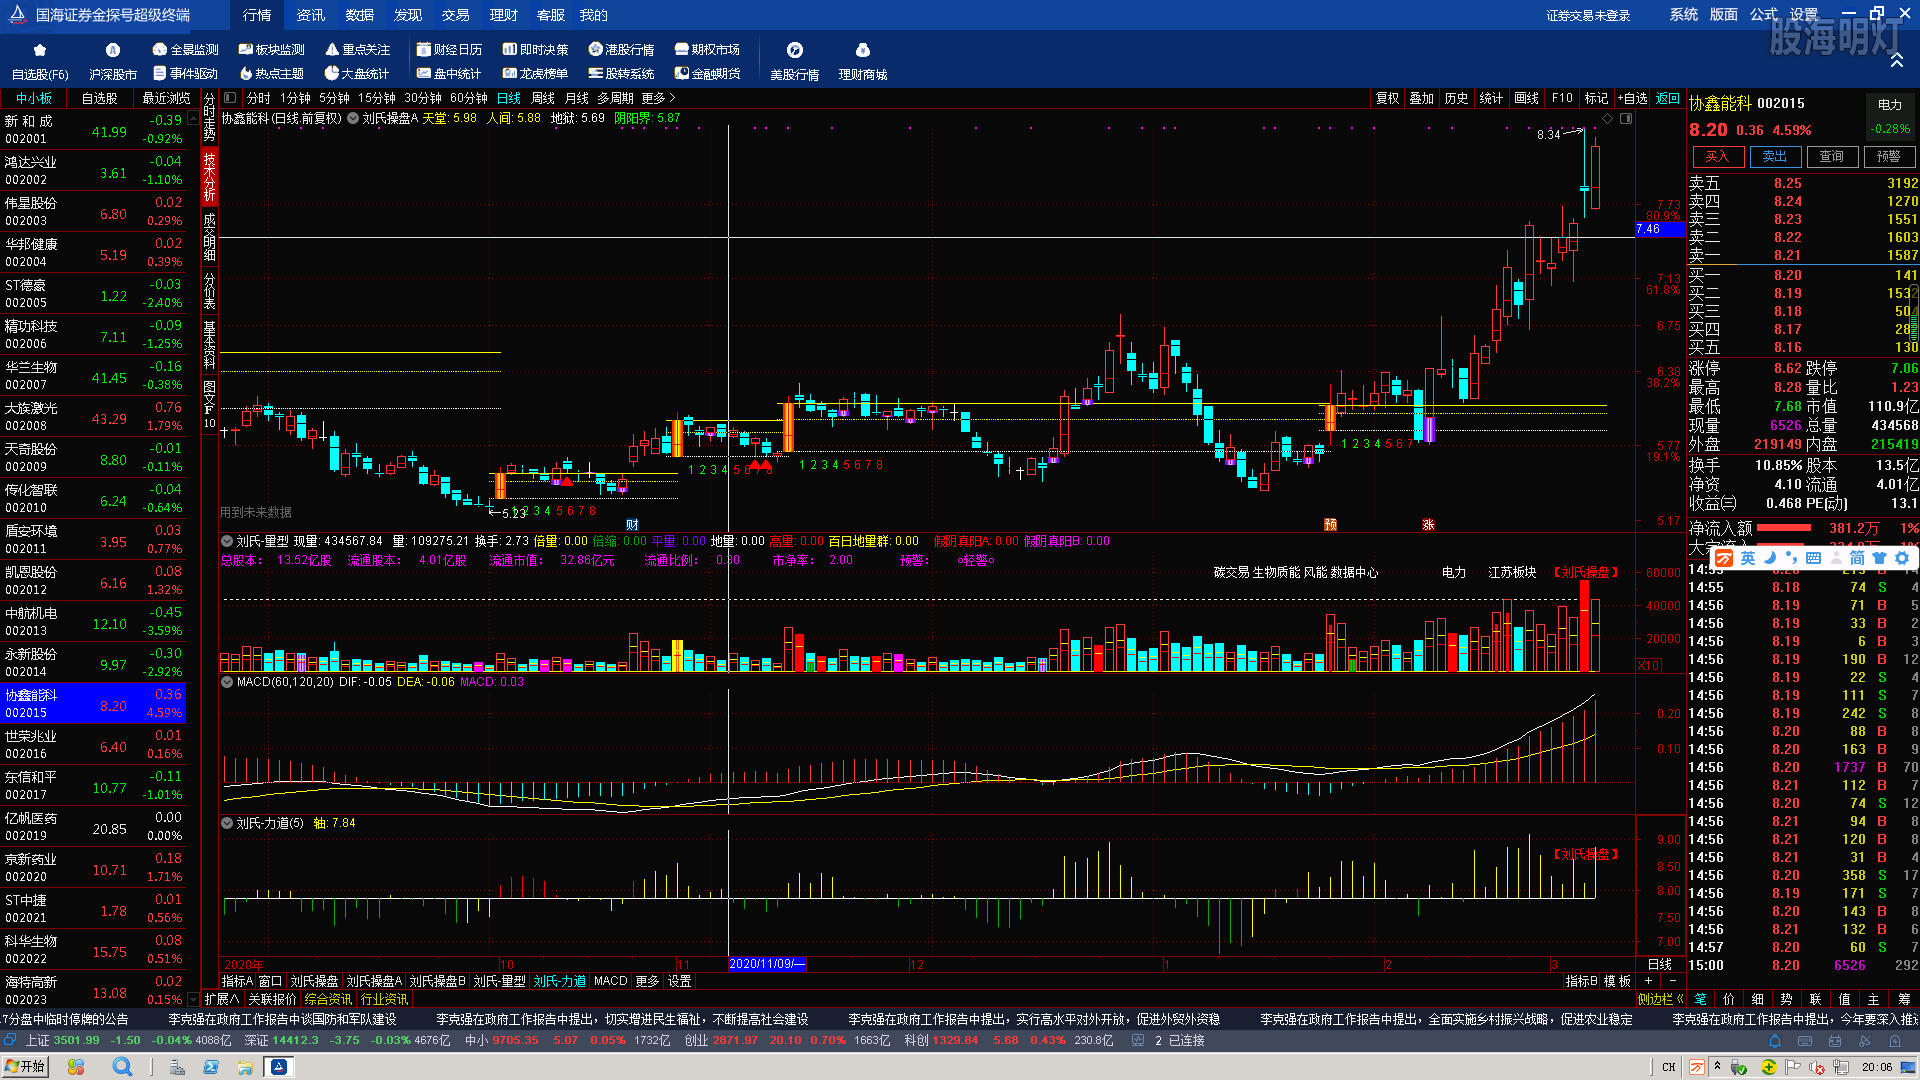Screen dimensions: 1920x1080
Task: Open 自选股(F6) watchlist icon
Action: coord(40,61)
